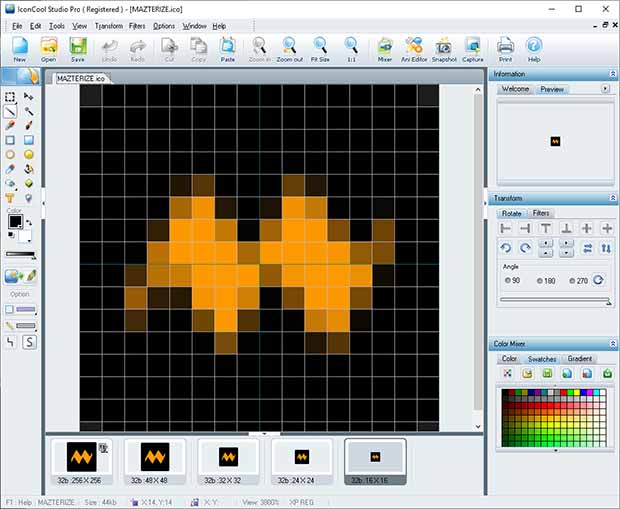Select the 32b 256X256 icon thumbnail
Image resolution: width=620 pixels, height=509 pixels.
pyautogui.click(x=81, y=462)
